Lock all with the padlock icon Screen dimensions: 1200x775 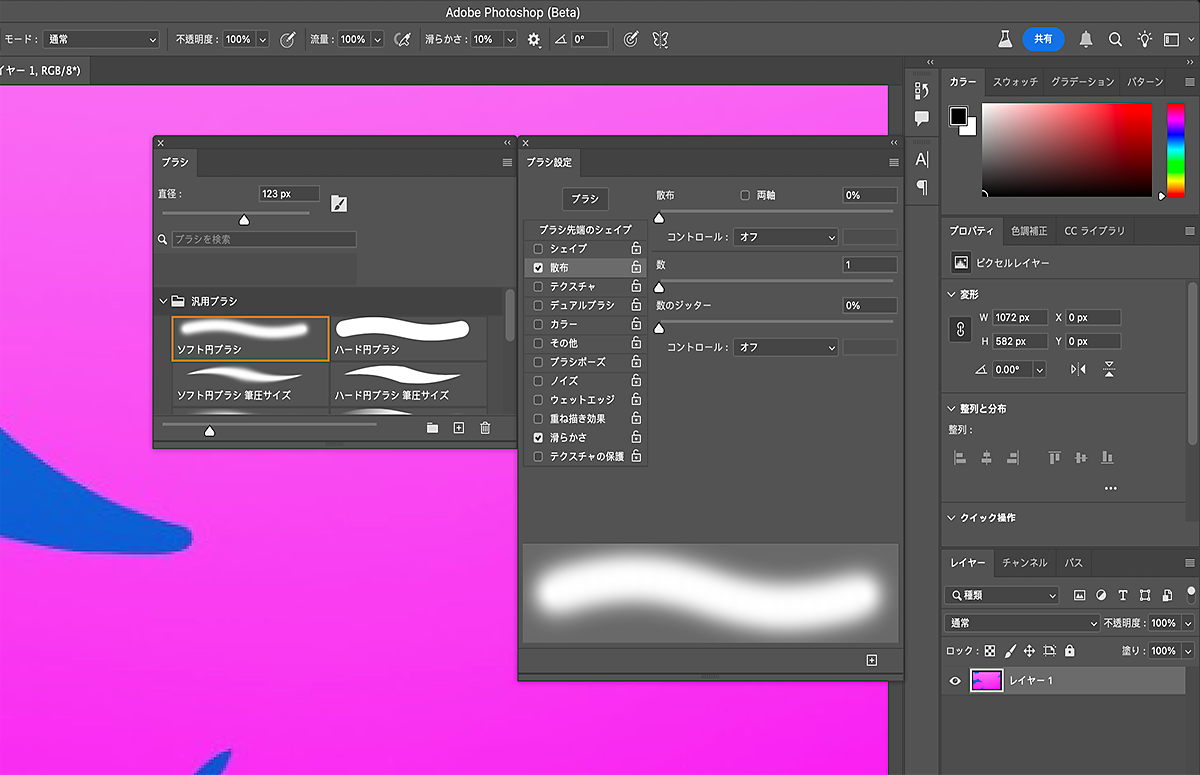coord(1070,650)
